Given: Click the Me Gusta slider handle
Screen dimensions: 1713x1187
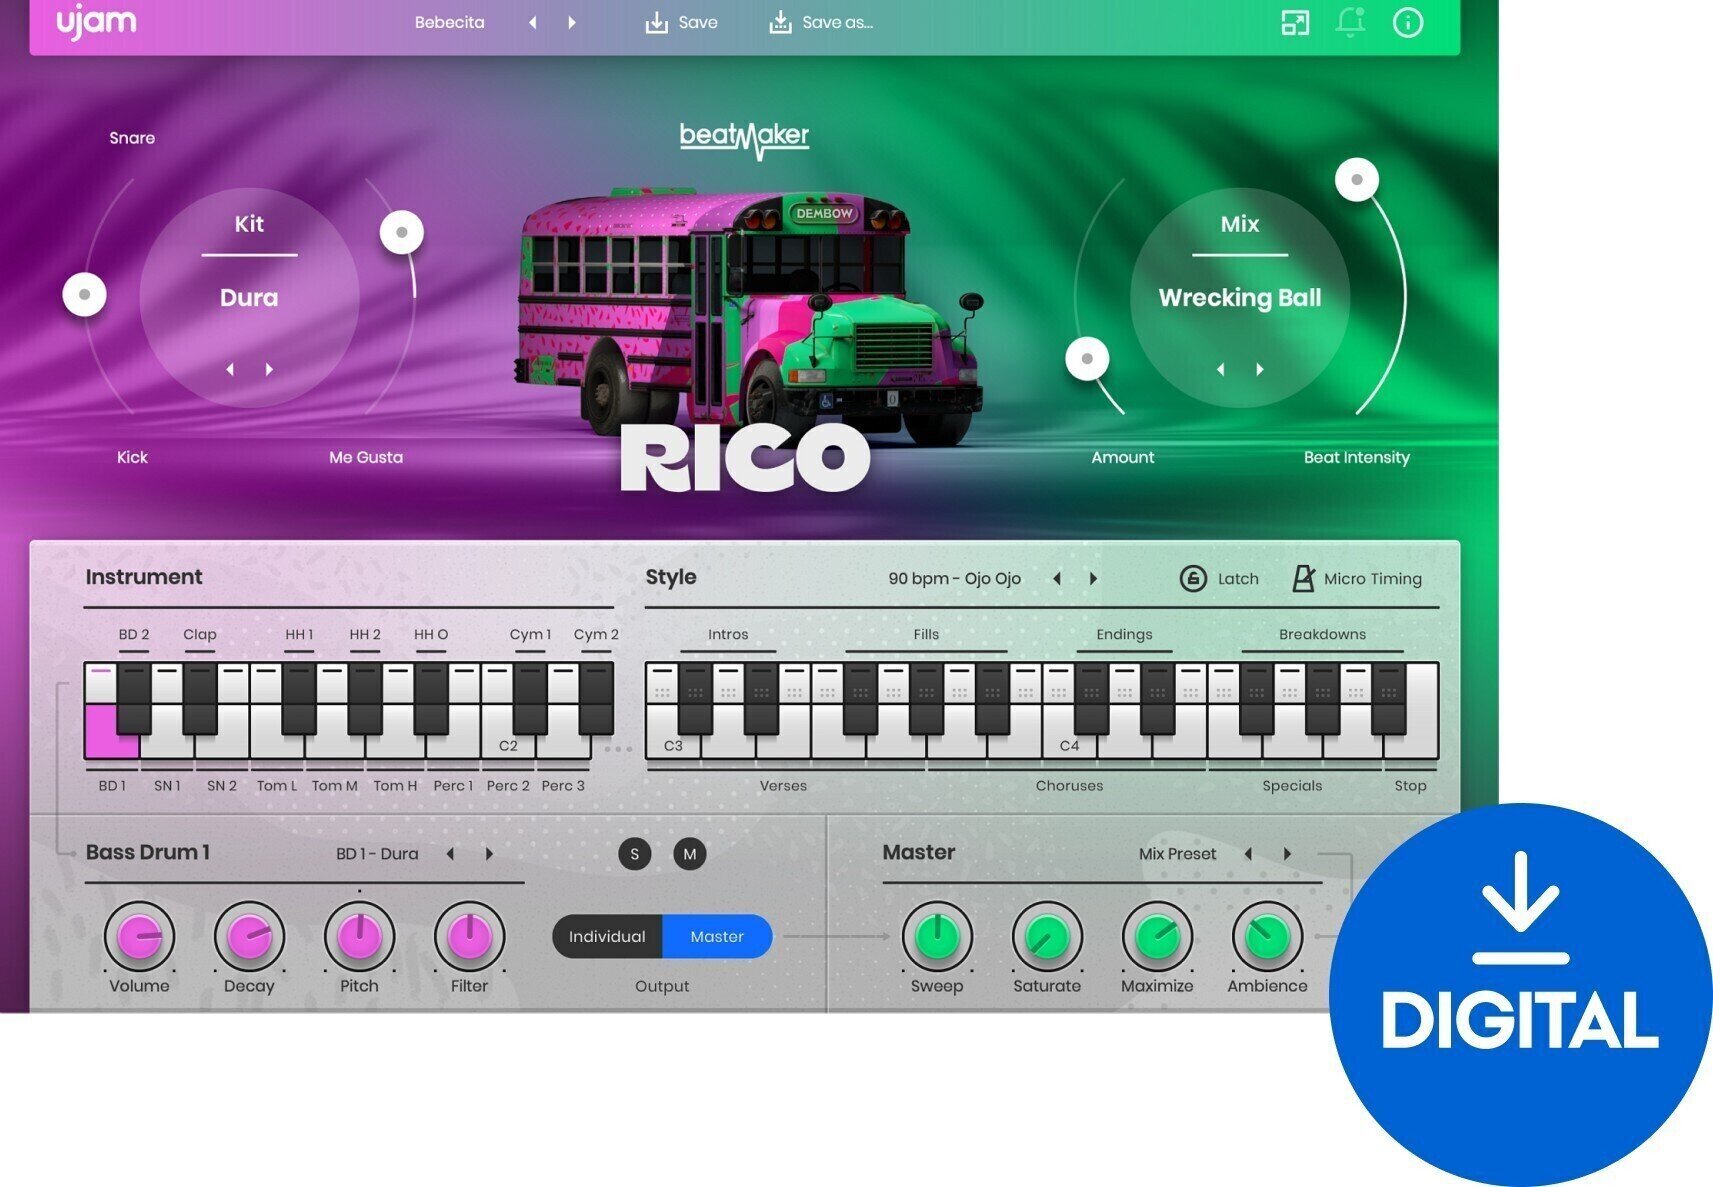Looking at the screenshot, I should point(402,232).
